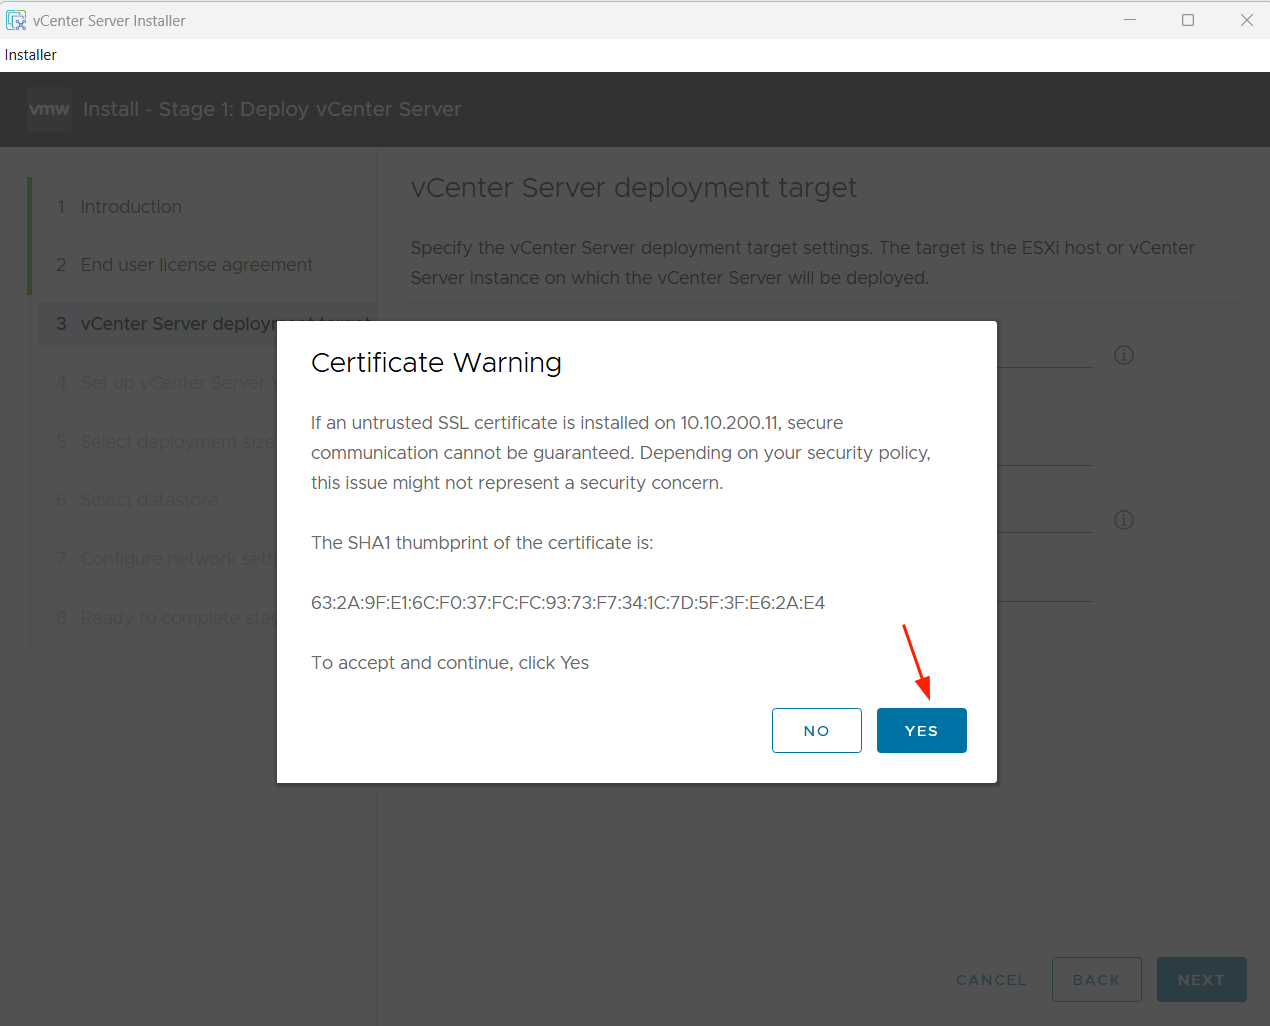Click the BACK button in the wizard
Viewport: 1270px width, 1026px height.
click(1096, 980)
